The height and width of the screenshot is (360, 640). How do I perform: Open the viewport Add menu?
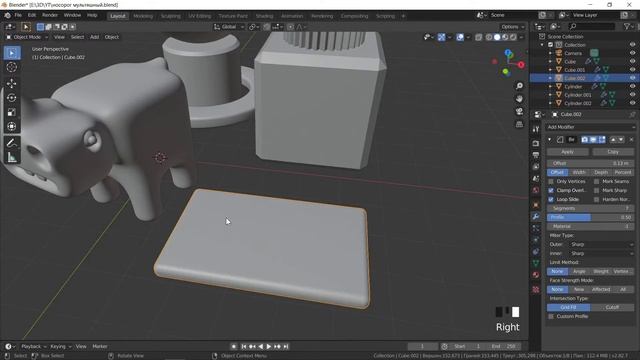click(x=94, y=37)
